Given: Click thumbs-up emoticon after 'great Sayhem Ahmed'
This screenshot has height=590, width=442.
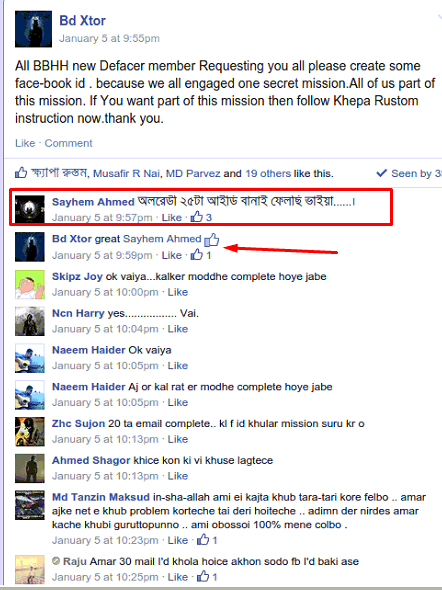Looking at the screenshot, I should [212, 239].
